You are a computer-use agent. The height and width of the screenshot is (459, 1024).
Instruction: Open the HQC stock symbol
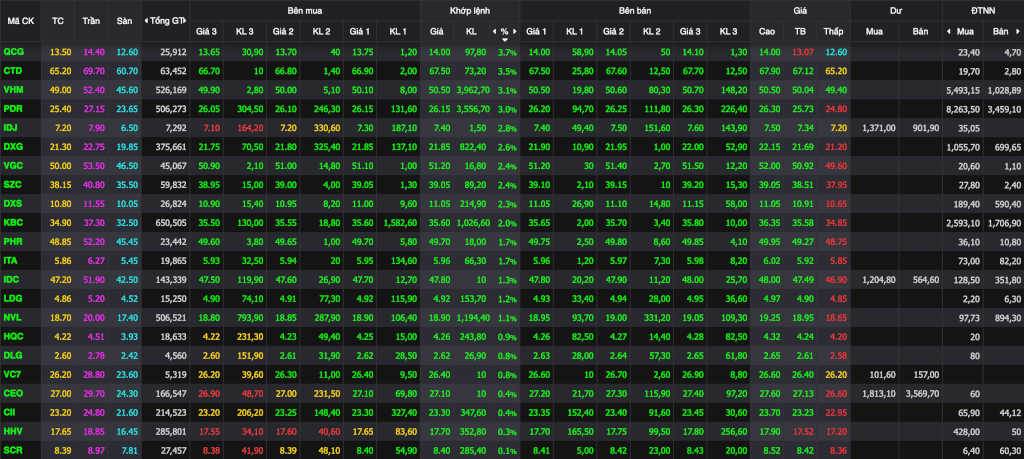(x=12, y=337)
